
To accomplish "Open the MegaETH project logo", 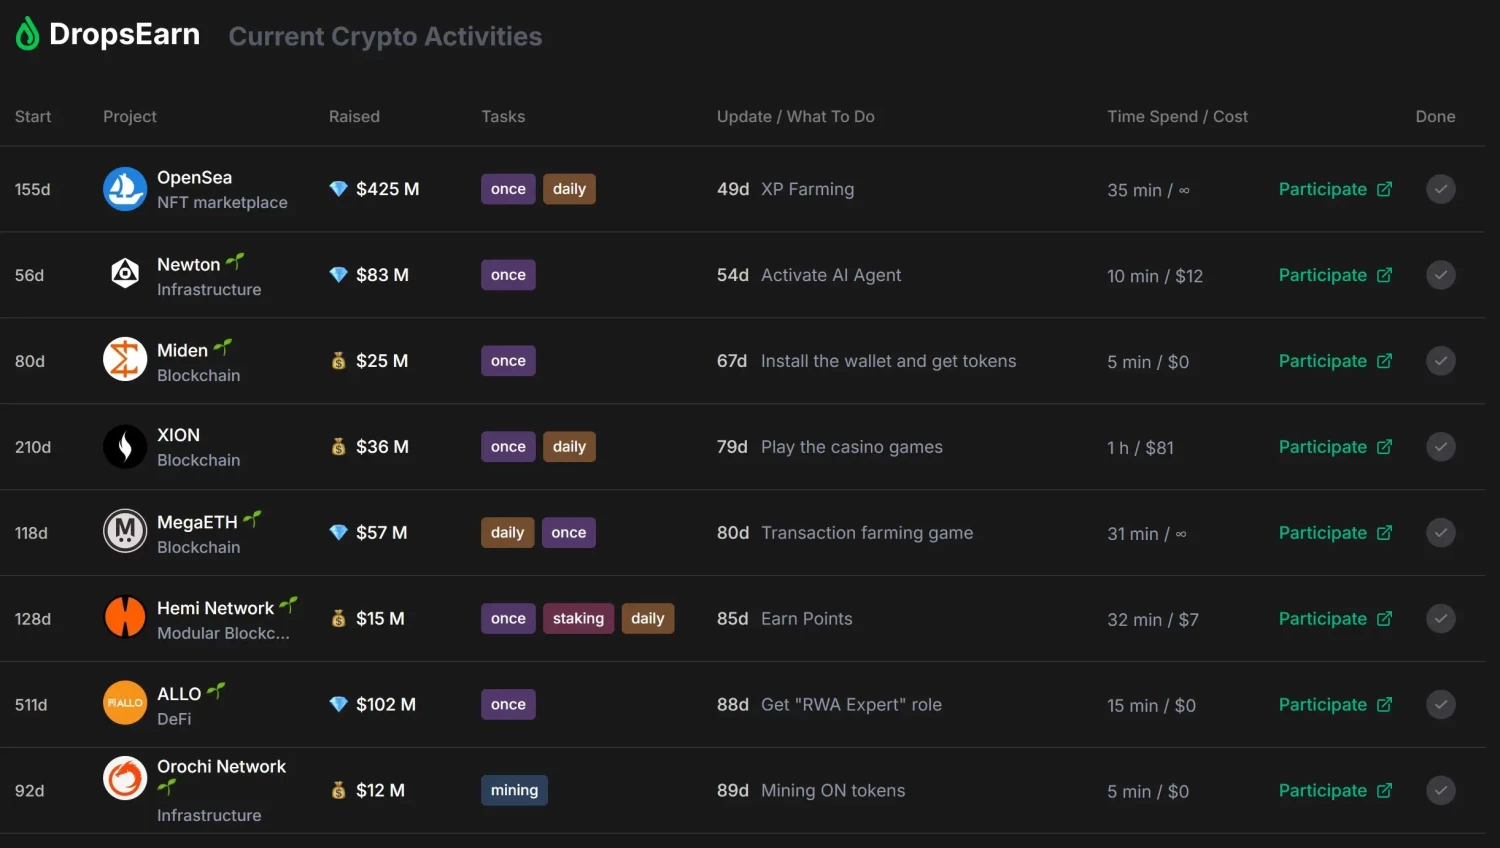I will tap(125, 533).
